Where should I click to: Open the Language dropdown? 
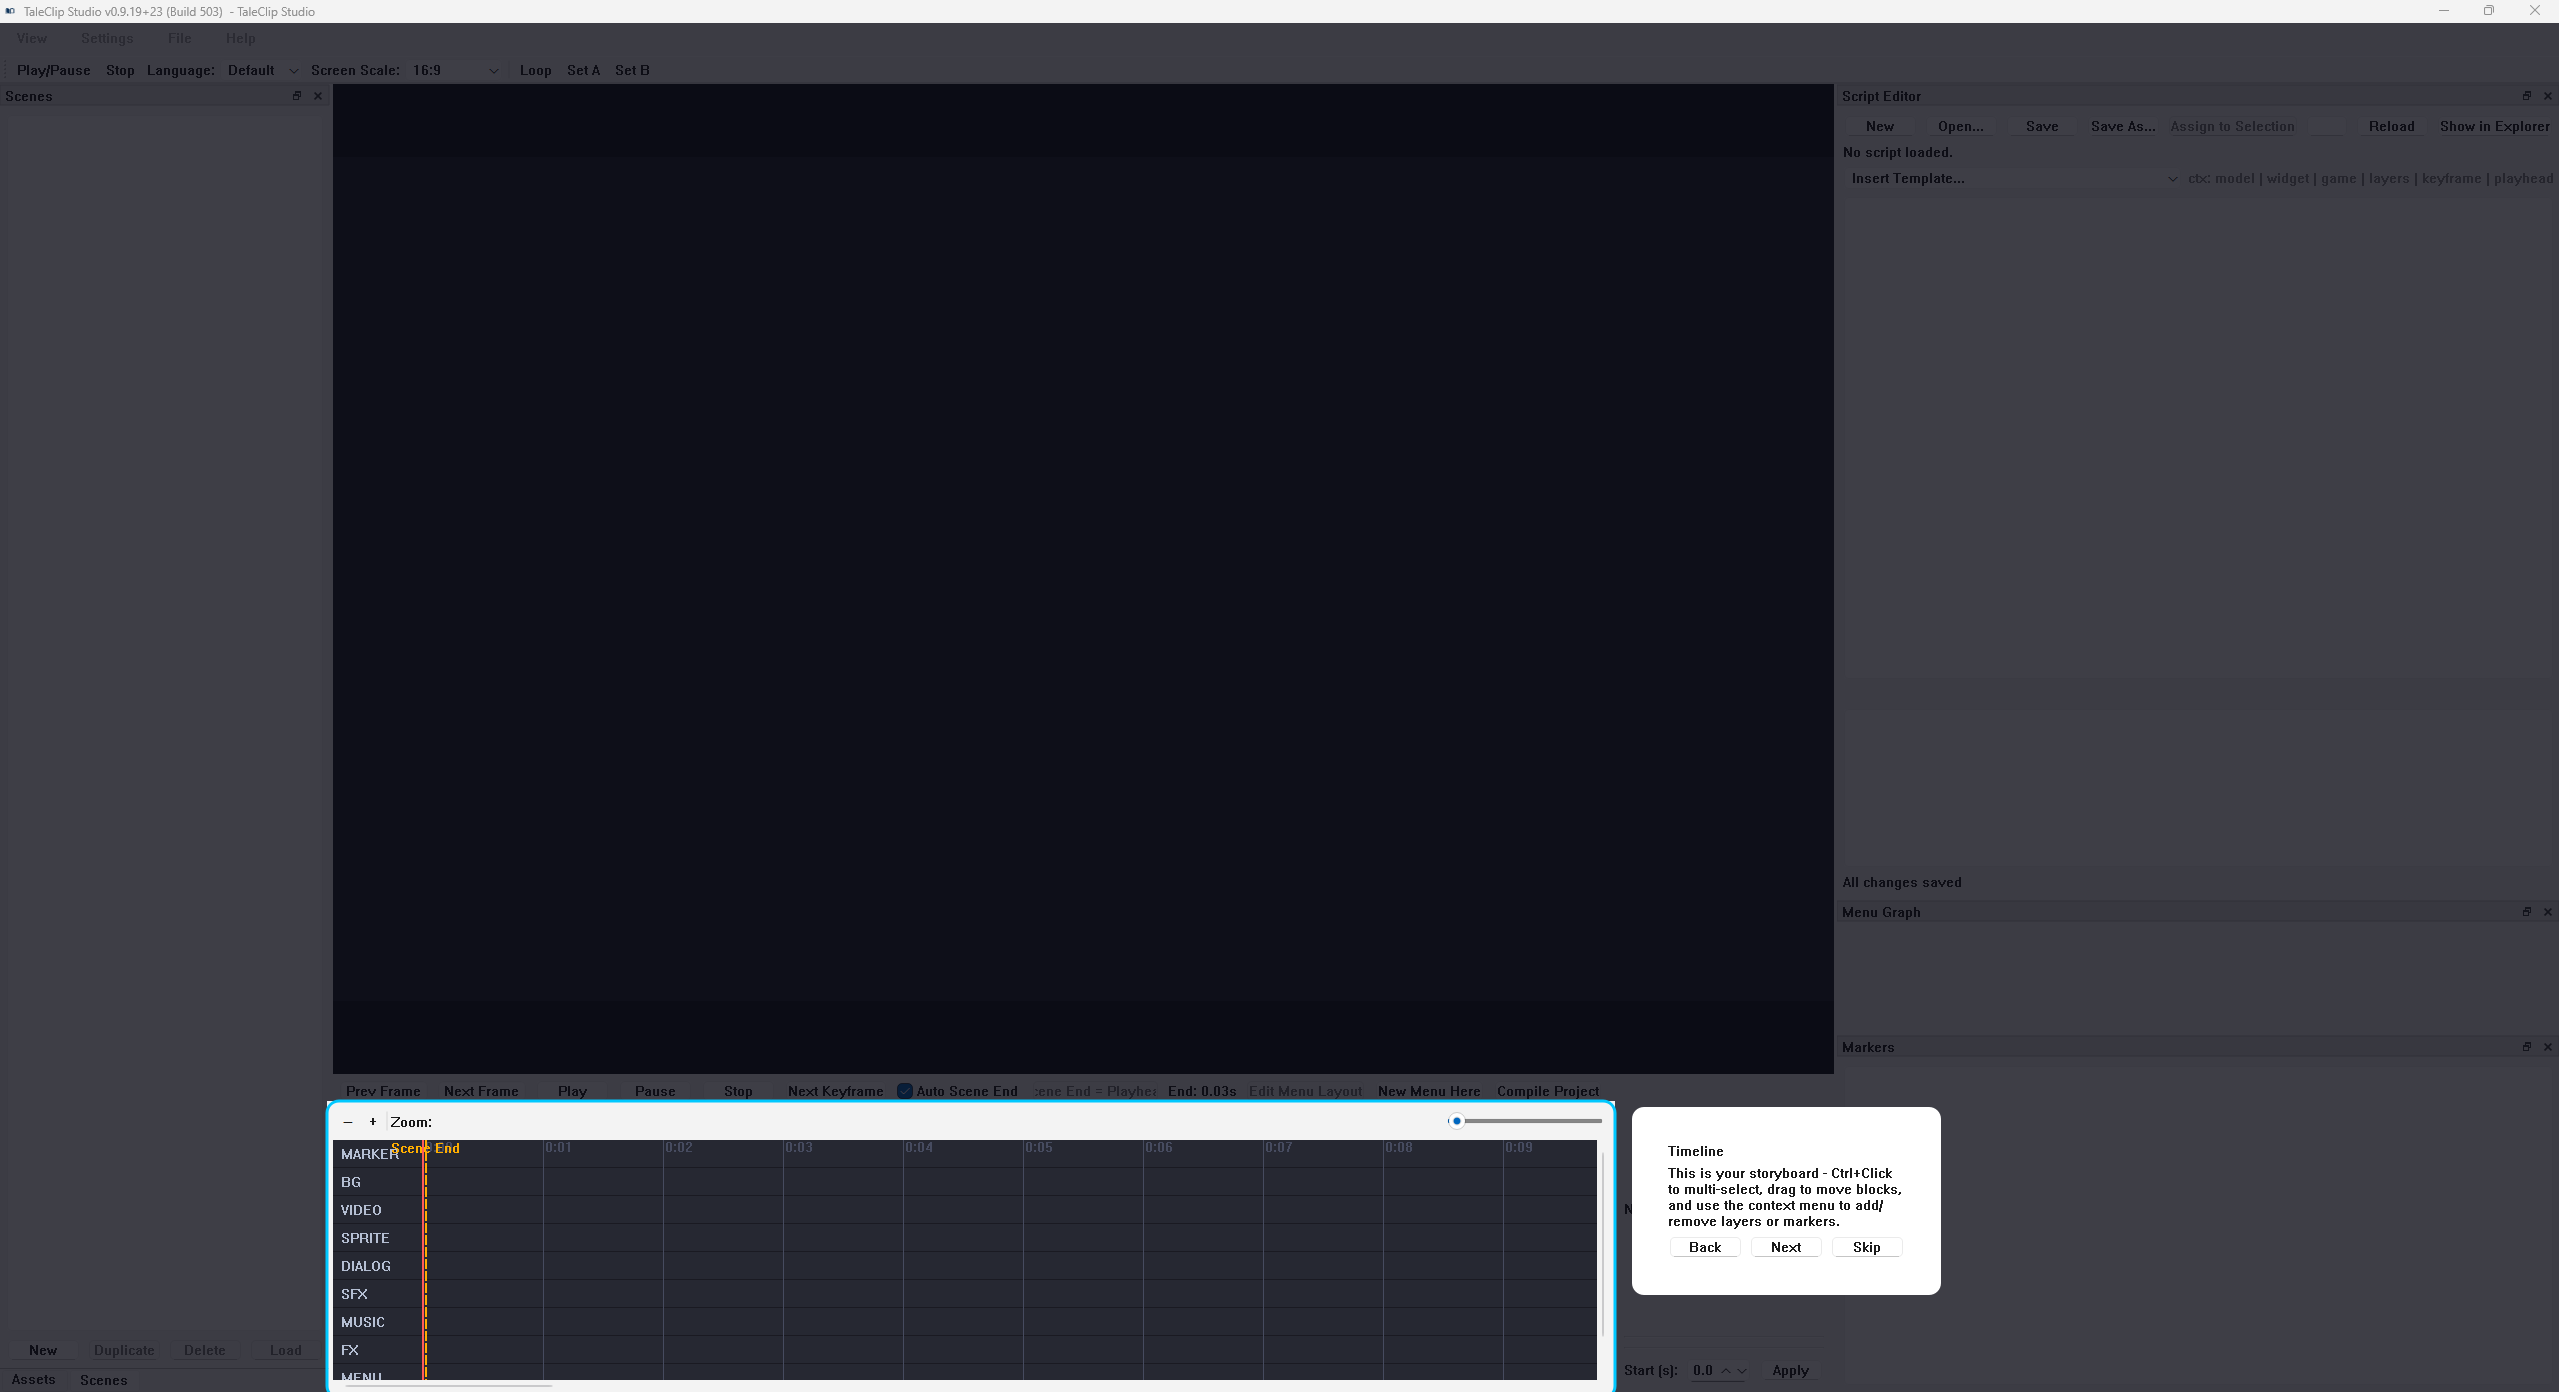262,70
